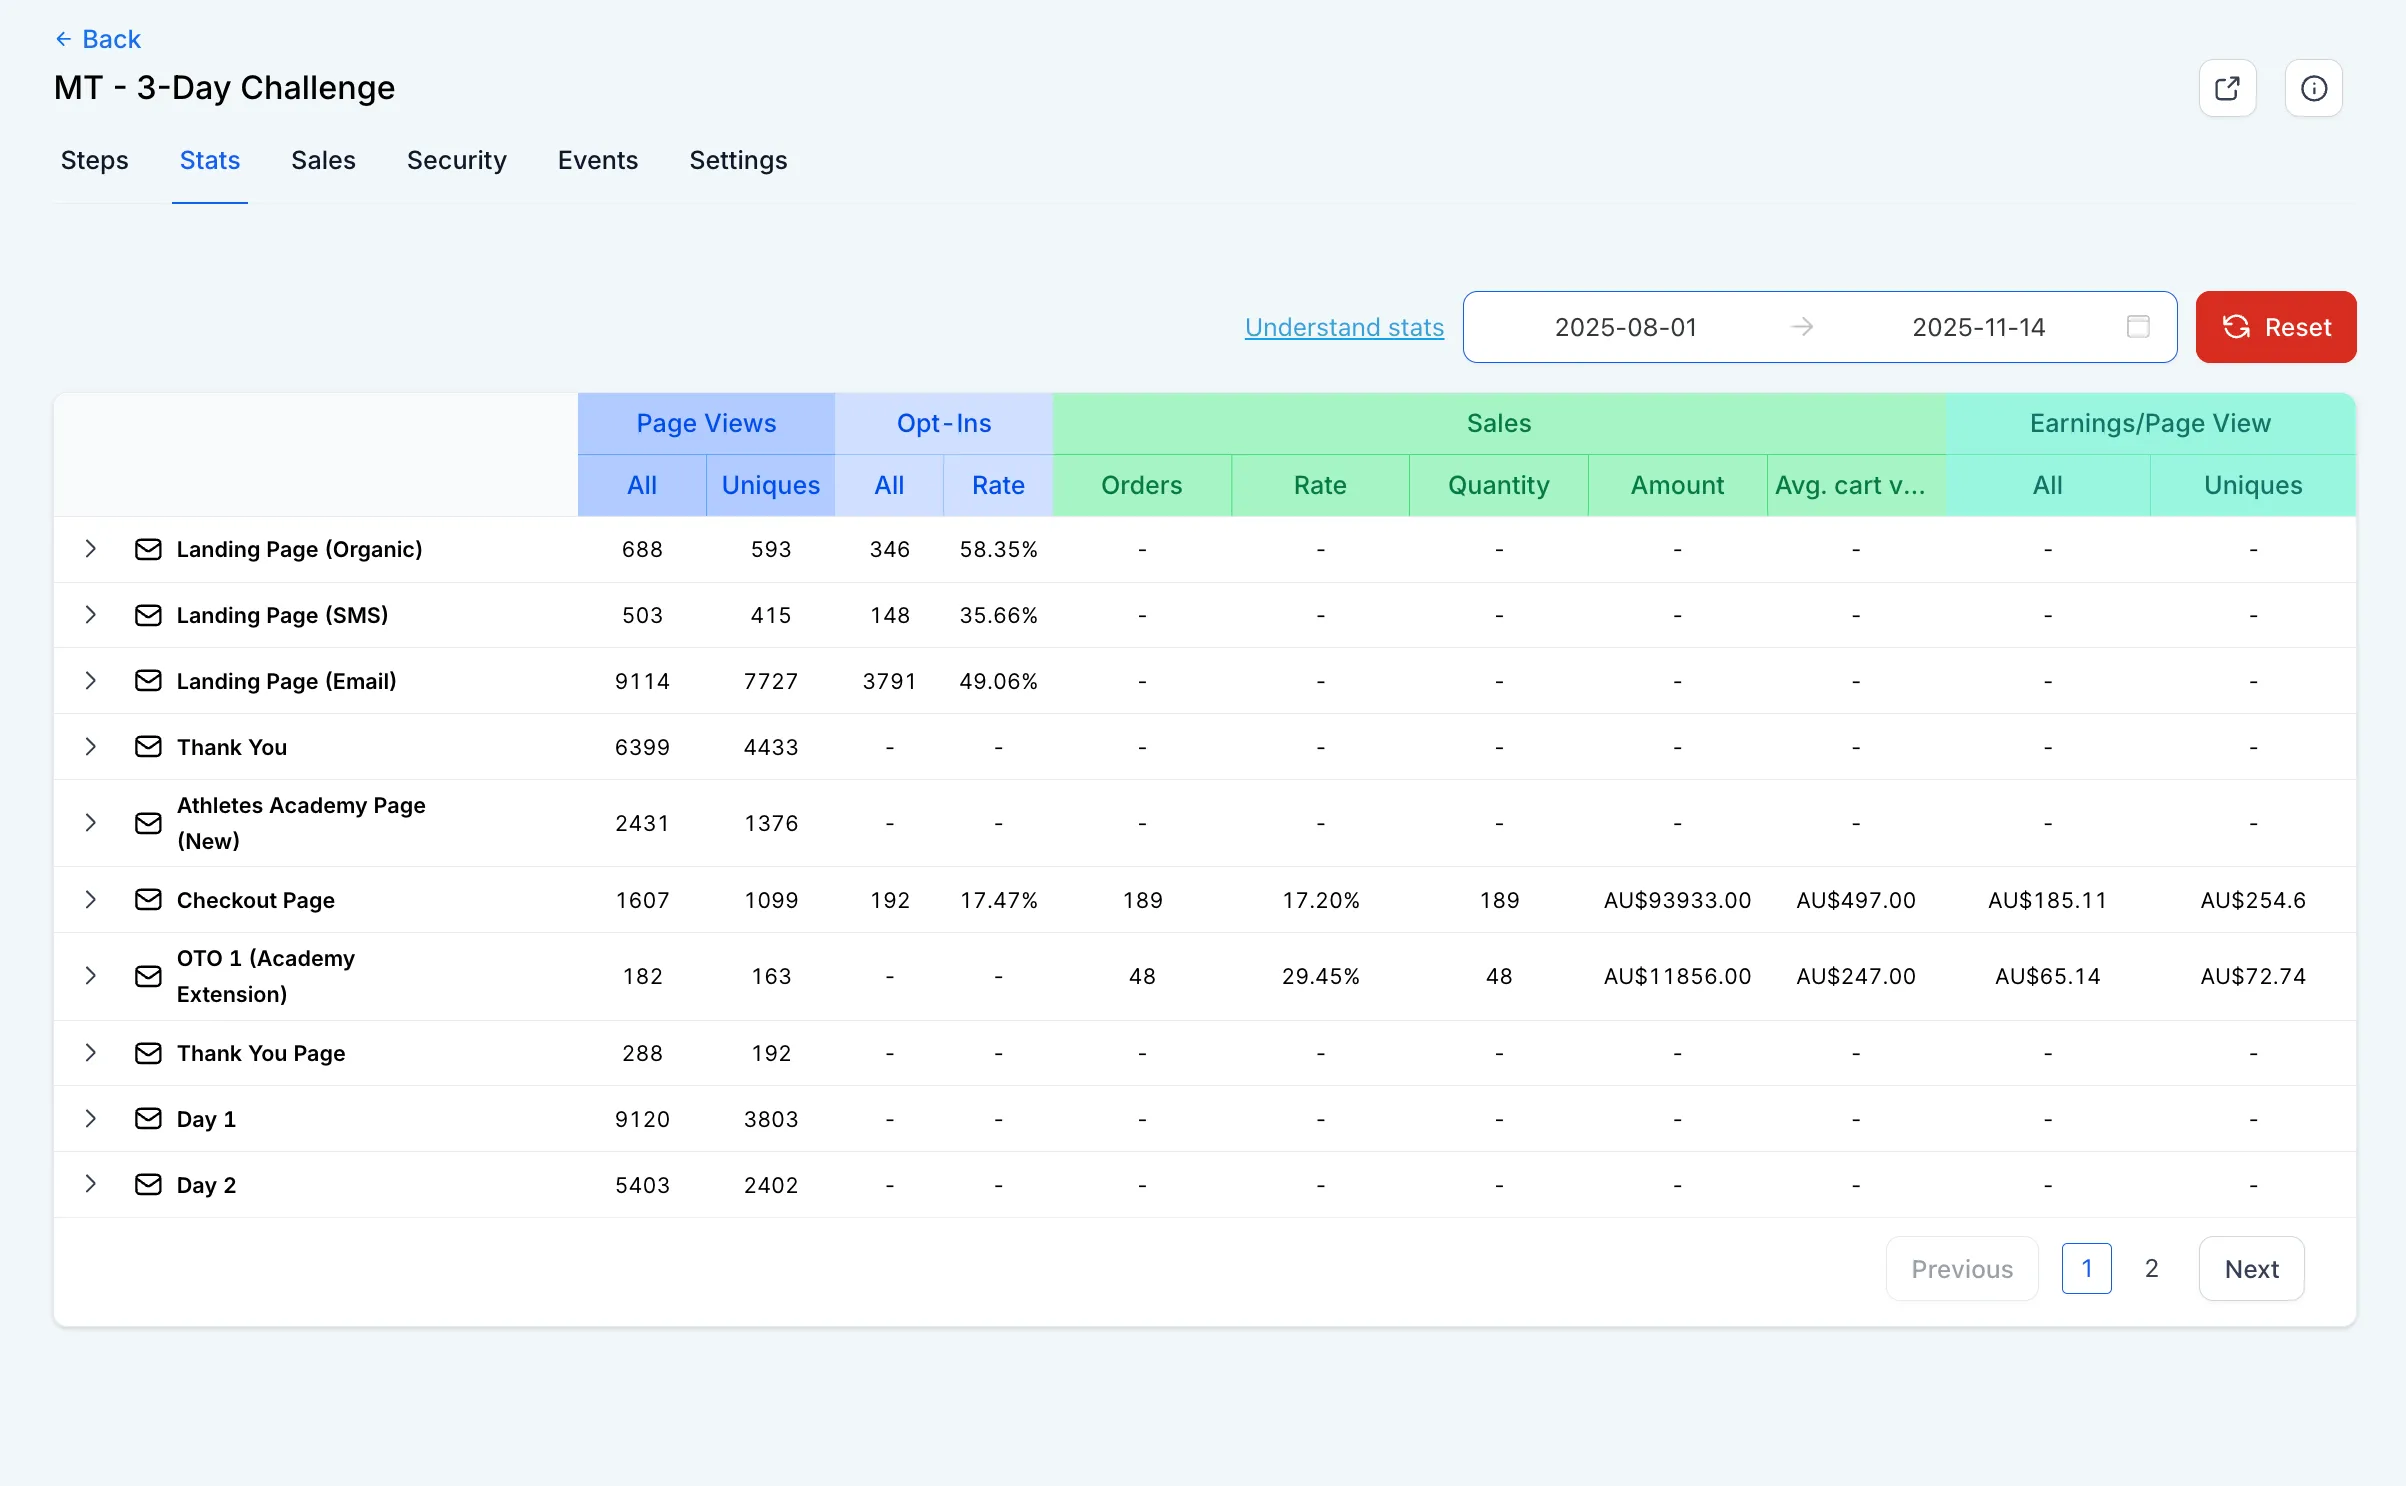This screenshot has height=1486, width=2406.
Task: Expand the OTO 1 (Academy Extension) row
Action: 90,976
